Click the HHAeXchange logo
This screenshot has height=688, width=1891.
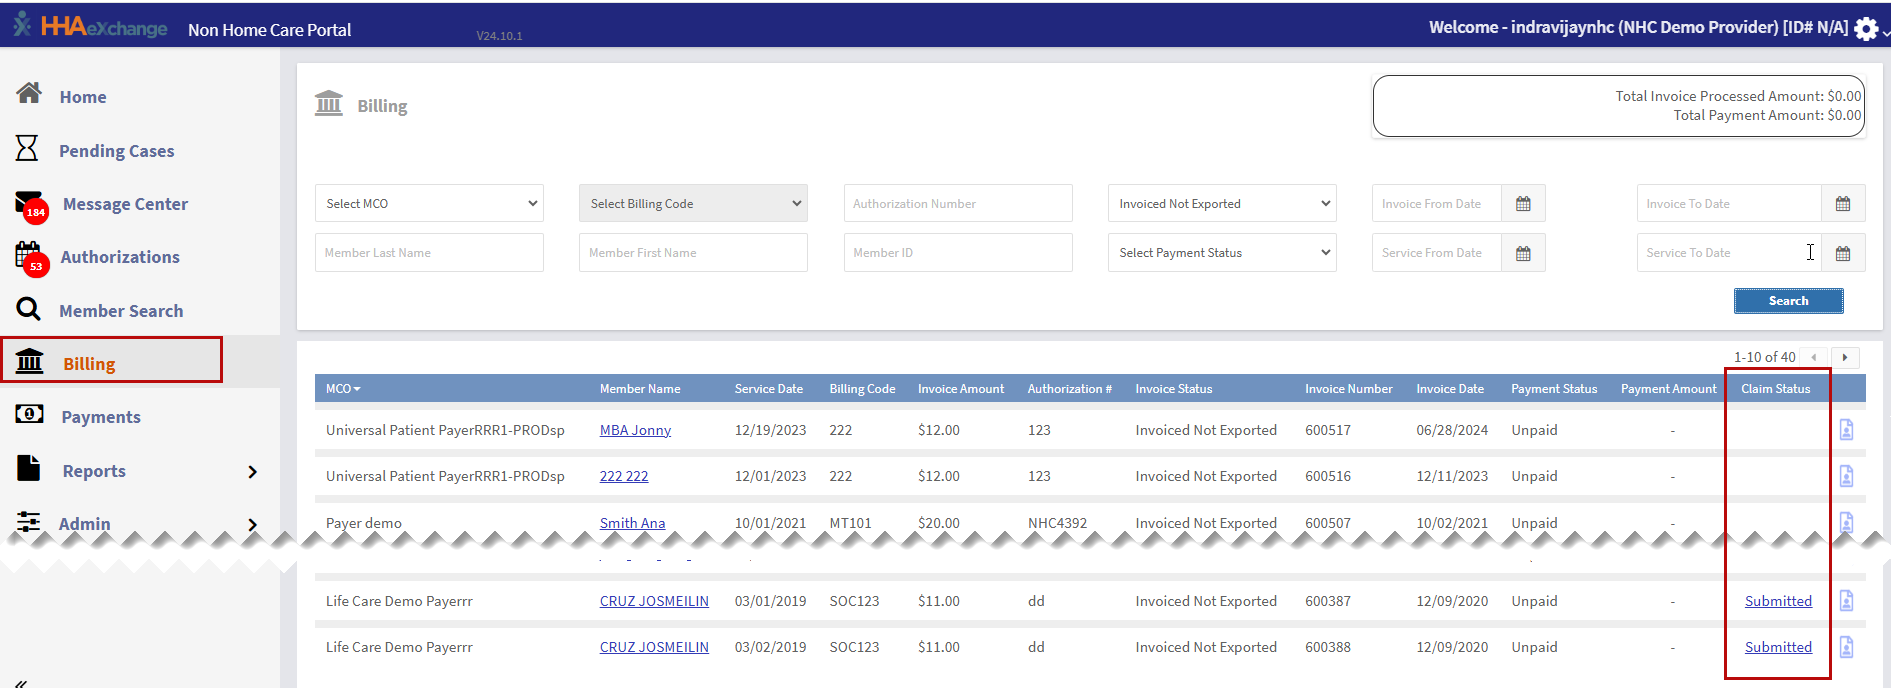[x=90, y=27]
